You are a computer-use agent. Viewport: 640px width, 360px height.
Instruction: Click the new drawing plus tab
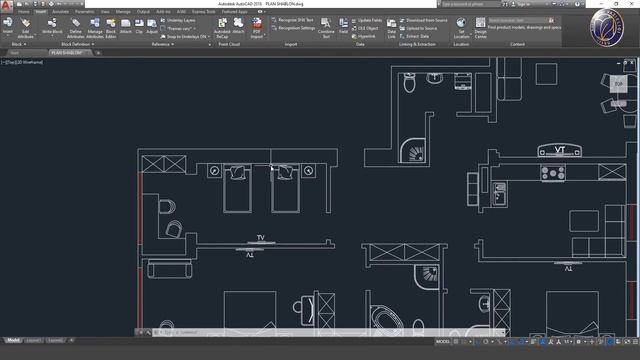pos(98,53)
